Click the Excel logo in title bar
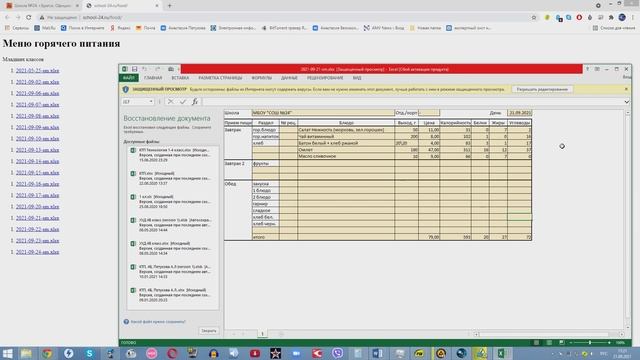Viewport: 640px width, 360px height. pyautogui.click(x=125, y=69)
